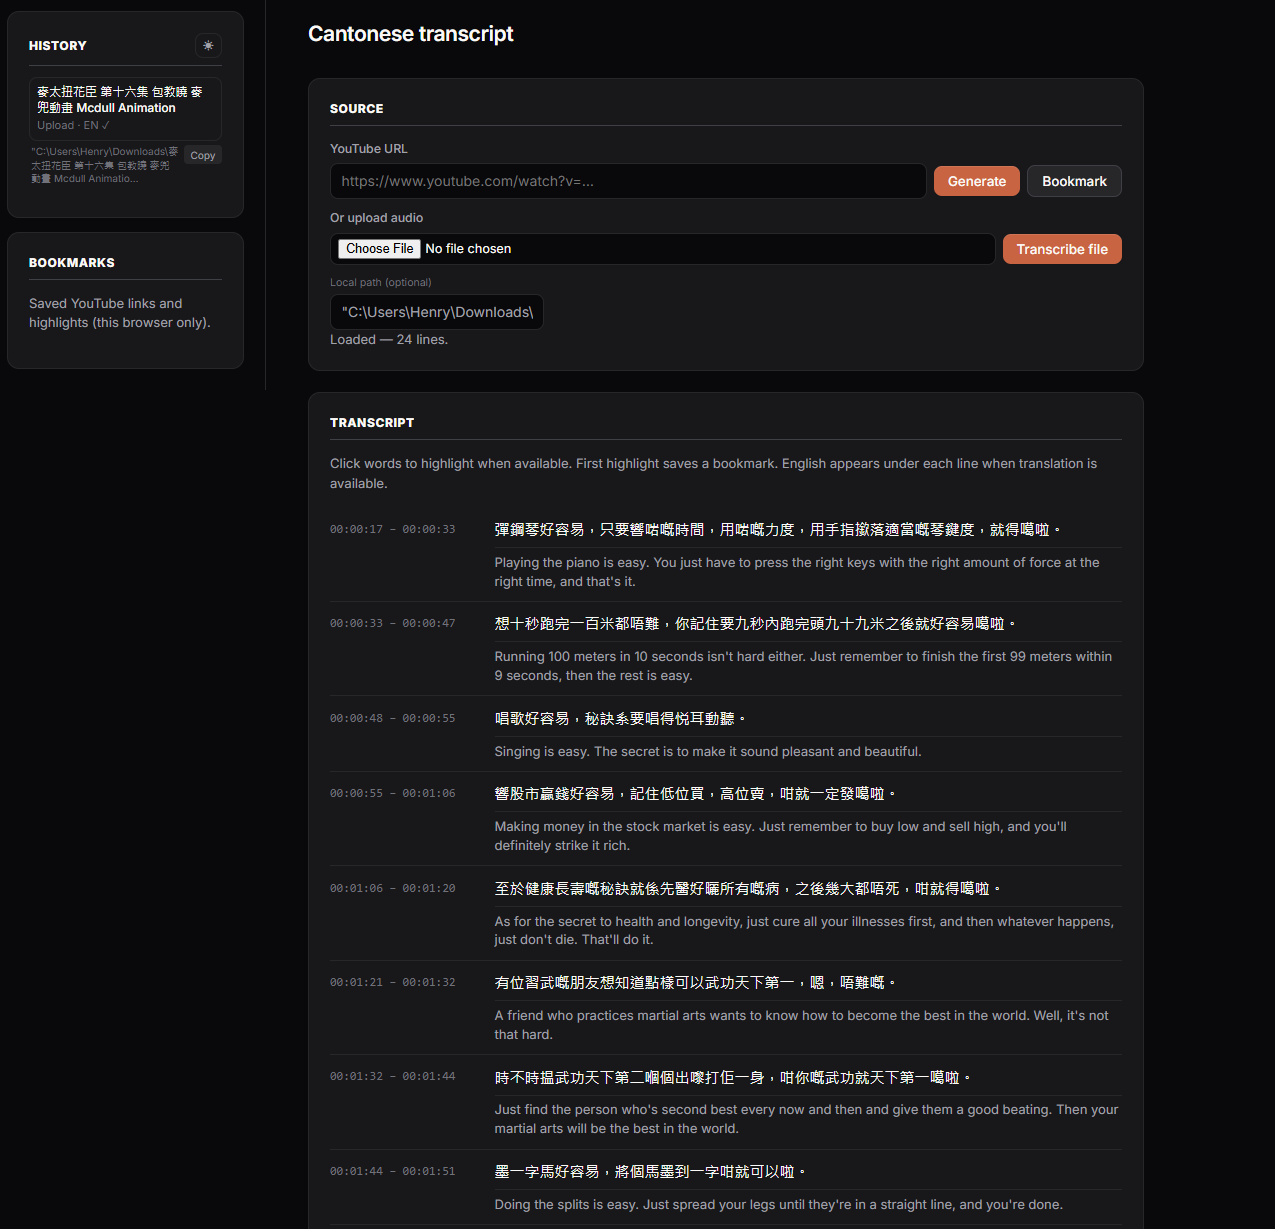
Task: Click the truncated path text under history entry
Action: (x=104, y=165)
